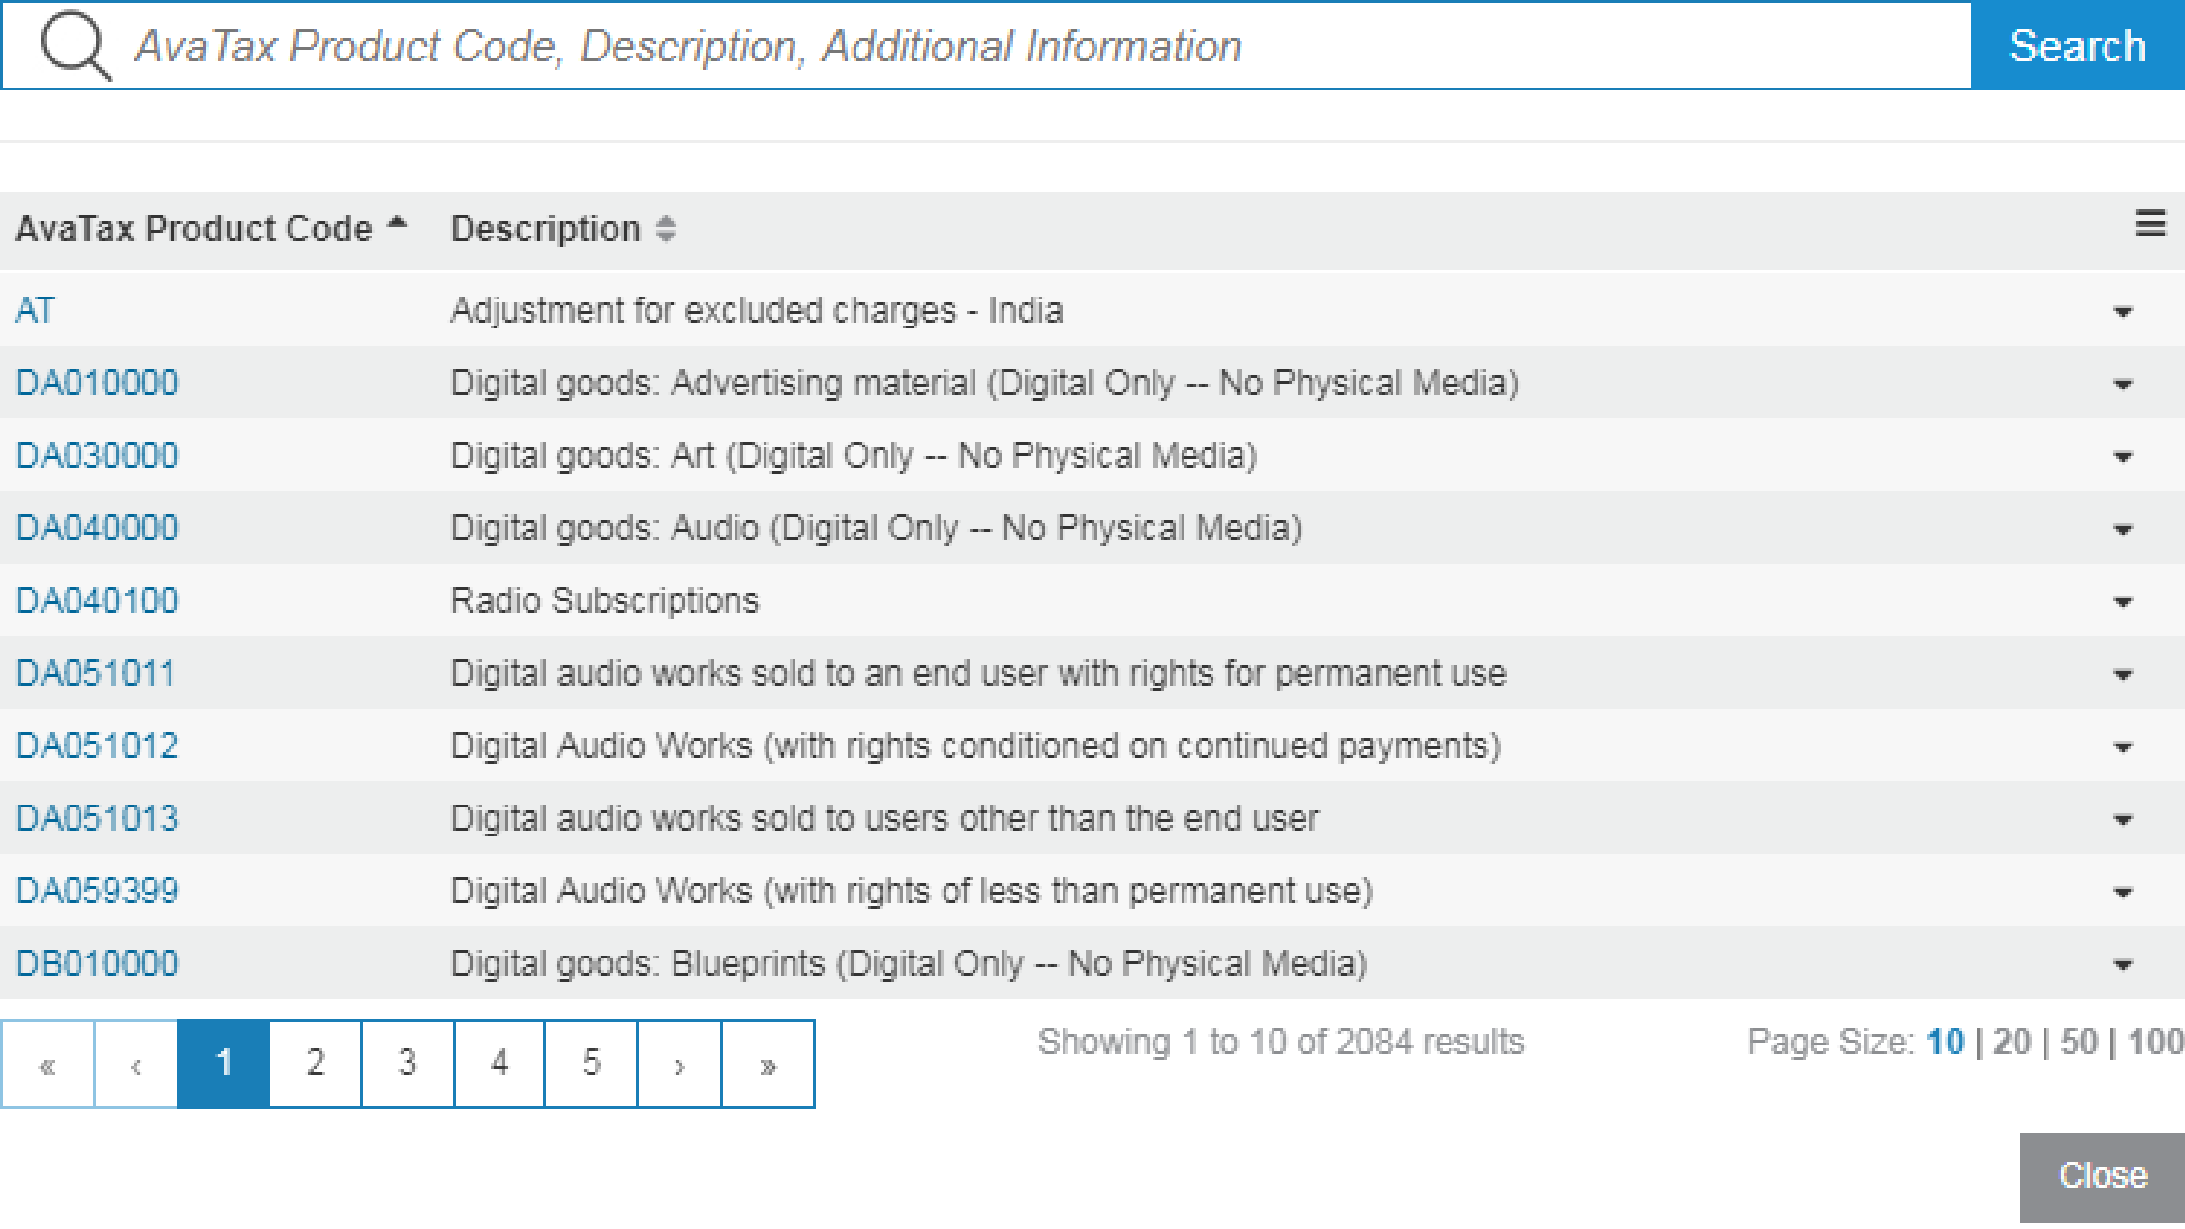This screenshot has width=2185, height=1229.
Task: Expand the AT row dropdown arrow
Action: point(2122,313)
